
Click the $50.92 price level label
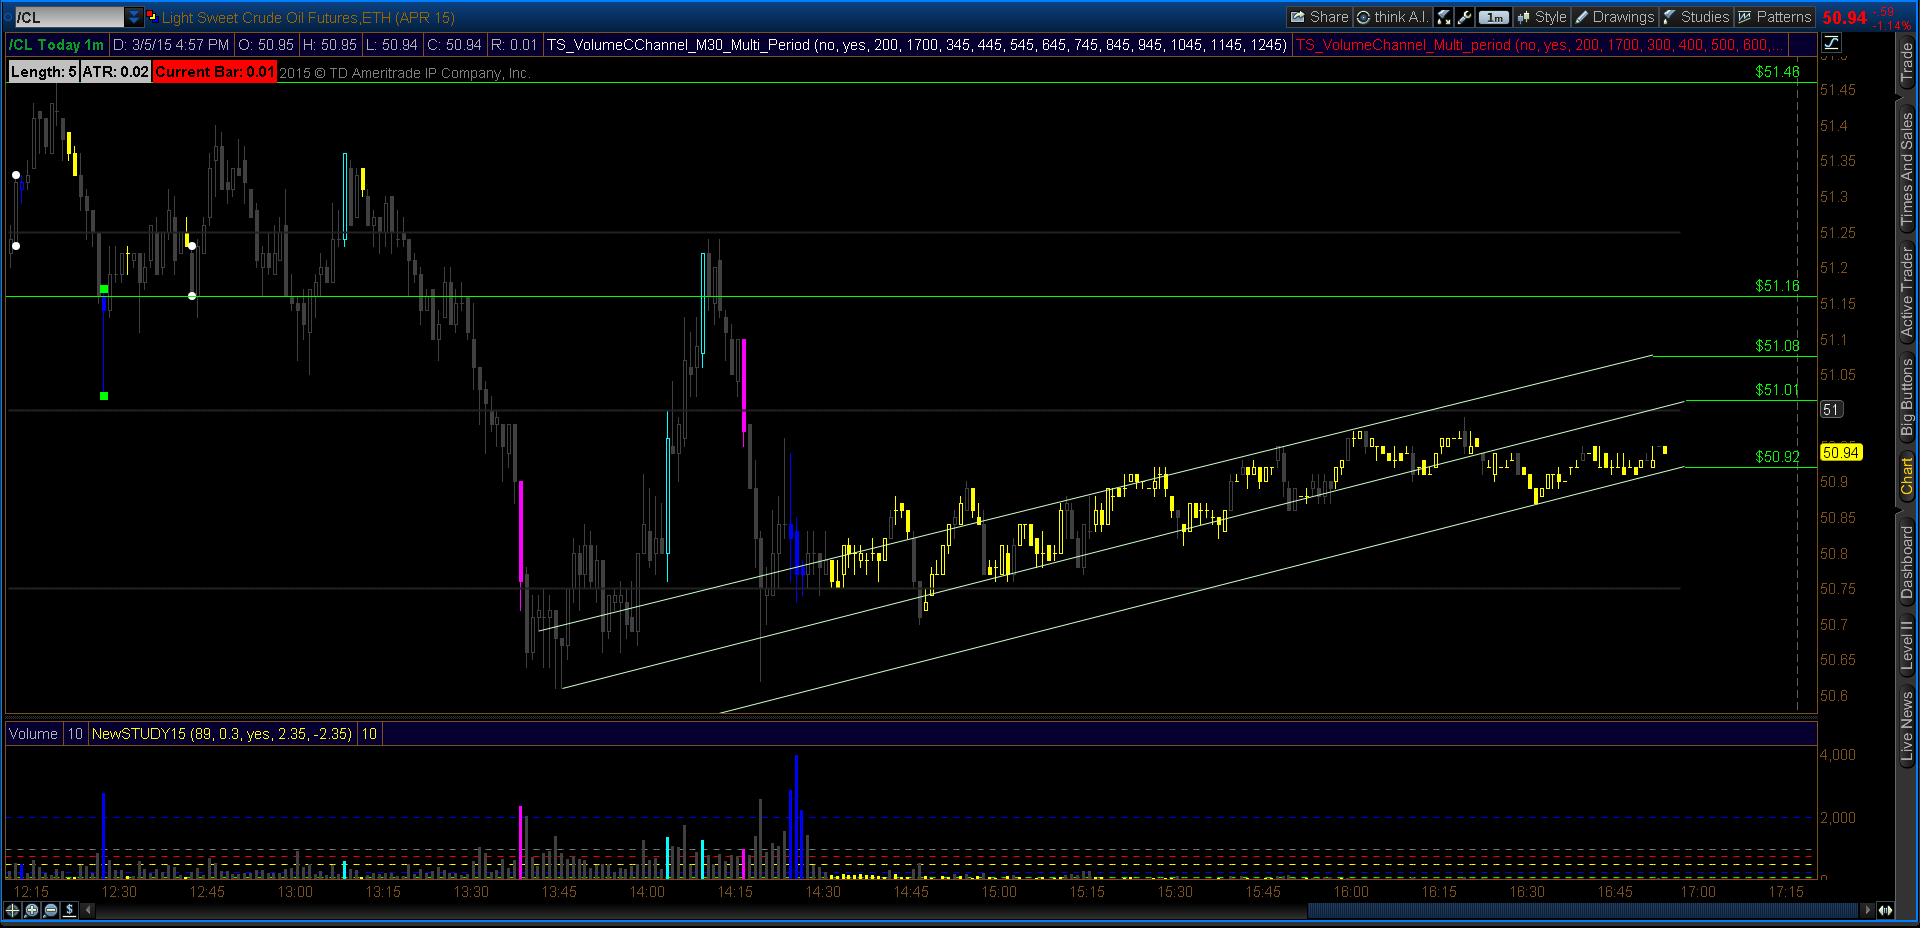pos(1777,457)
